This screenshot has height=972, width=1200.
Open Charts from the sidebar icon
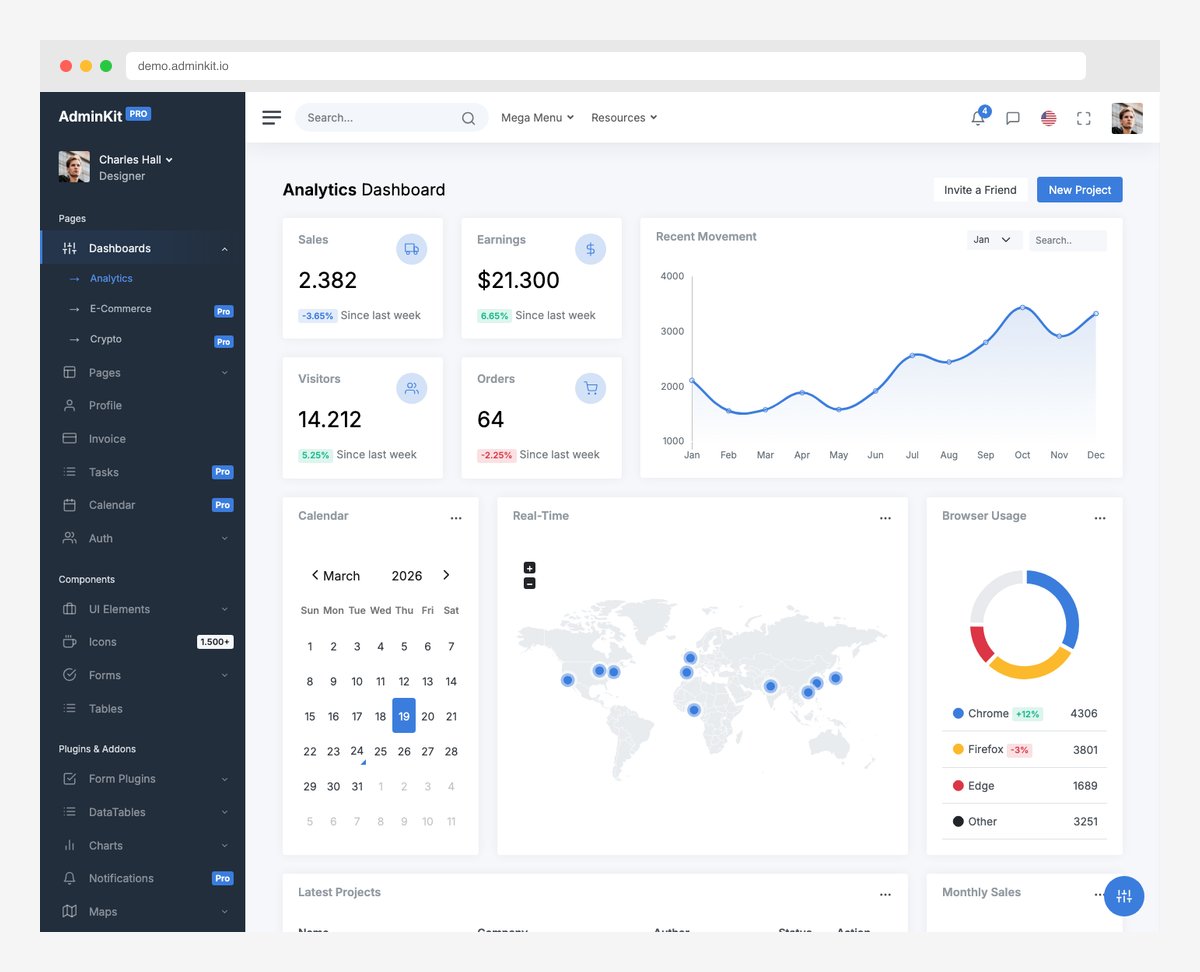point(70,845)
